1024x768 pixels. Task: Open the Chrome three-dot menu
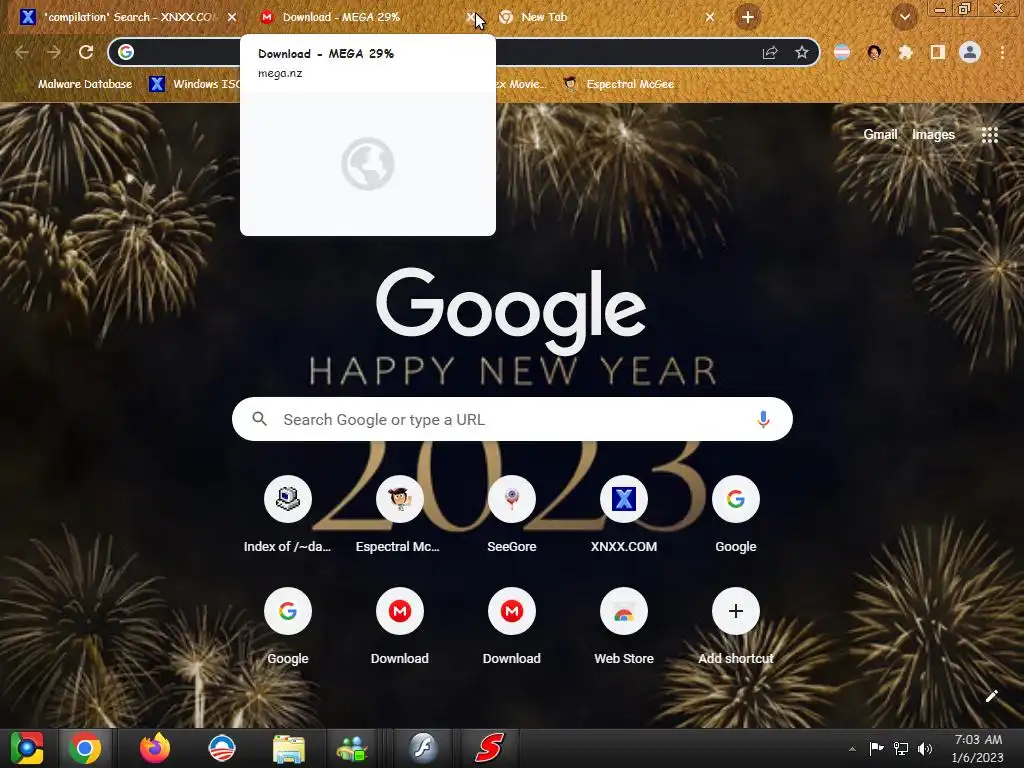tap(1002, 52)
